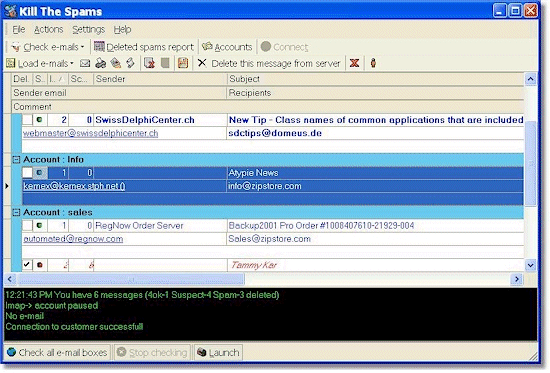Tick the delete checkbox for SwissDelphiCenter.ch
550x373 pixels.
pos(27,120)
